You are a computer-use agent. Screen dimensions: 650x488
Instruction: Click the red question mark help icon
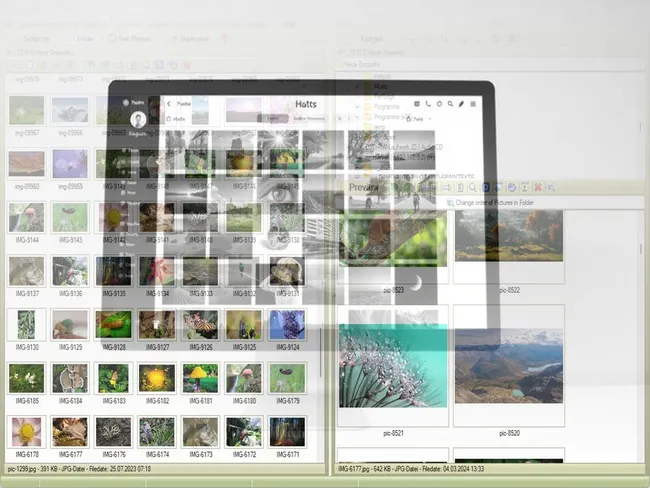[x=224, y=39]
